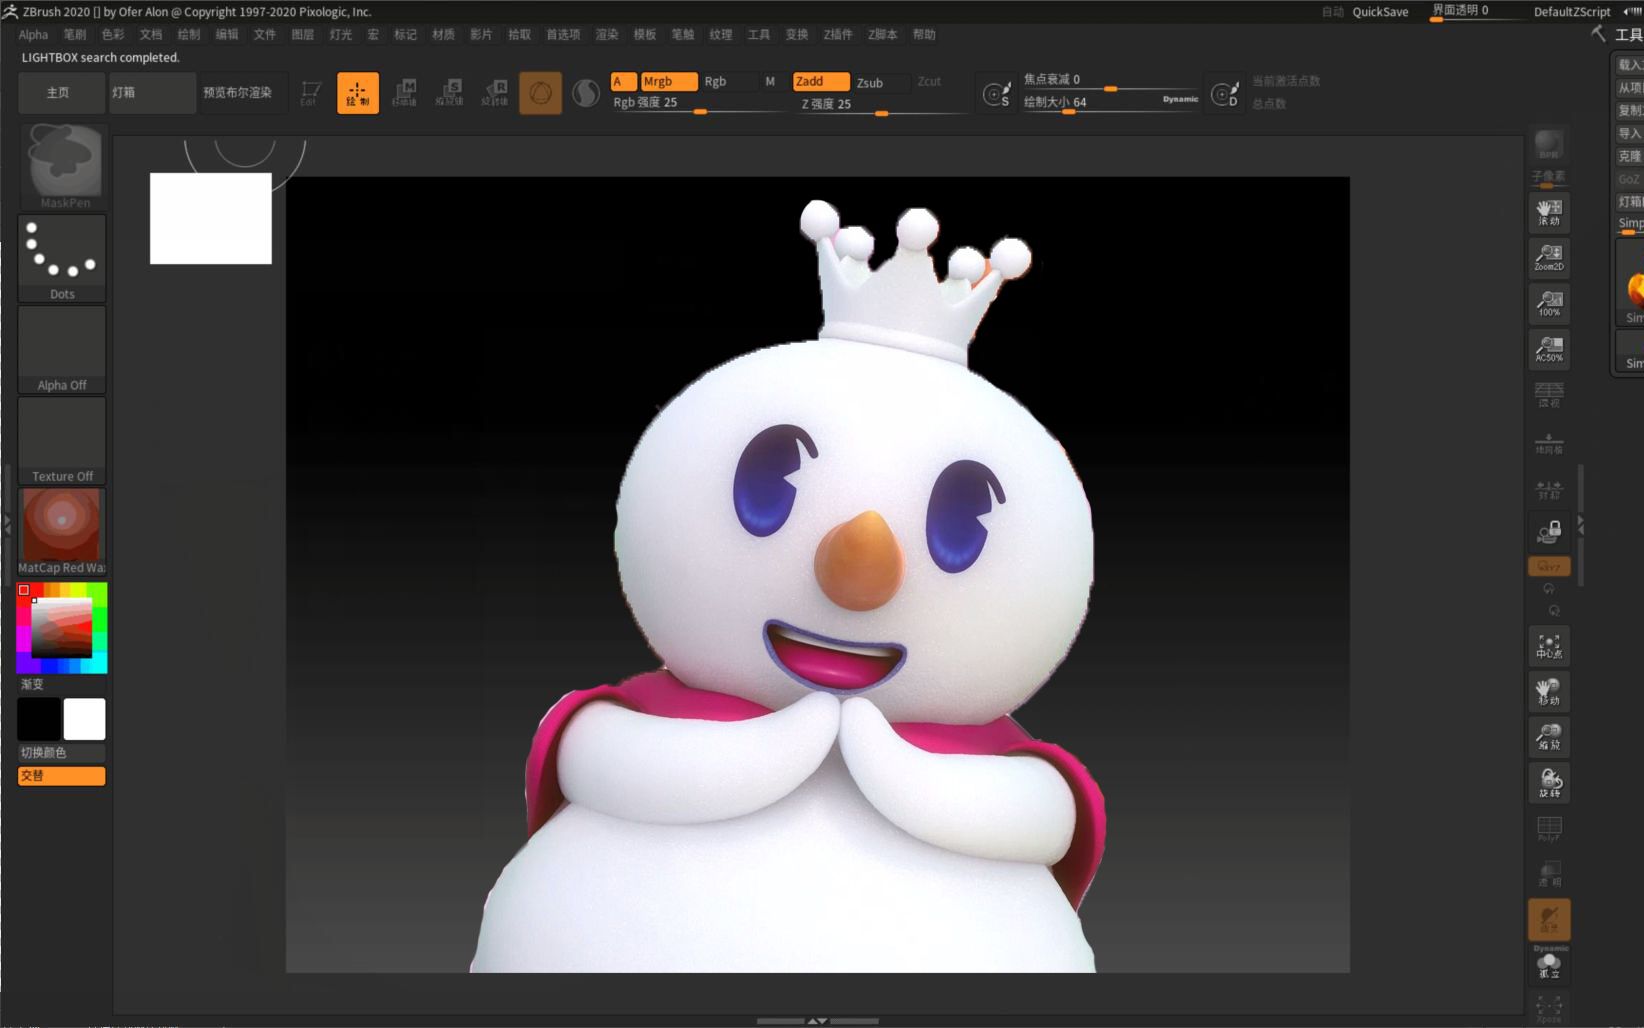Toggle the Dynamic solo icon
This screenshot has height=1028, width=1644.
point(1550,964)
